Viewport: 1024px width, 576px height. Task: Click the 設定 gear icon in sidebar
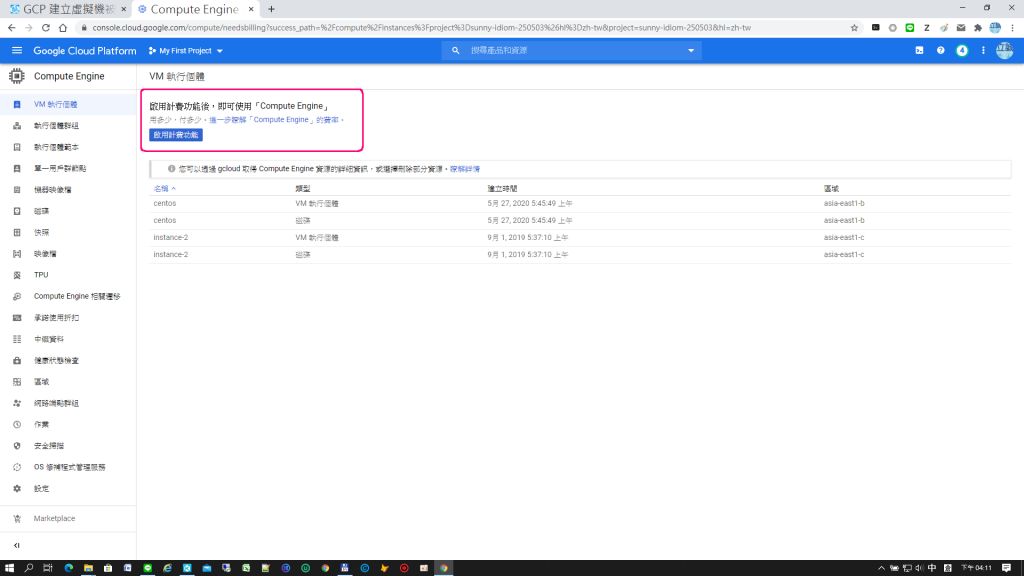[17, 488]
